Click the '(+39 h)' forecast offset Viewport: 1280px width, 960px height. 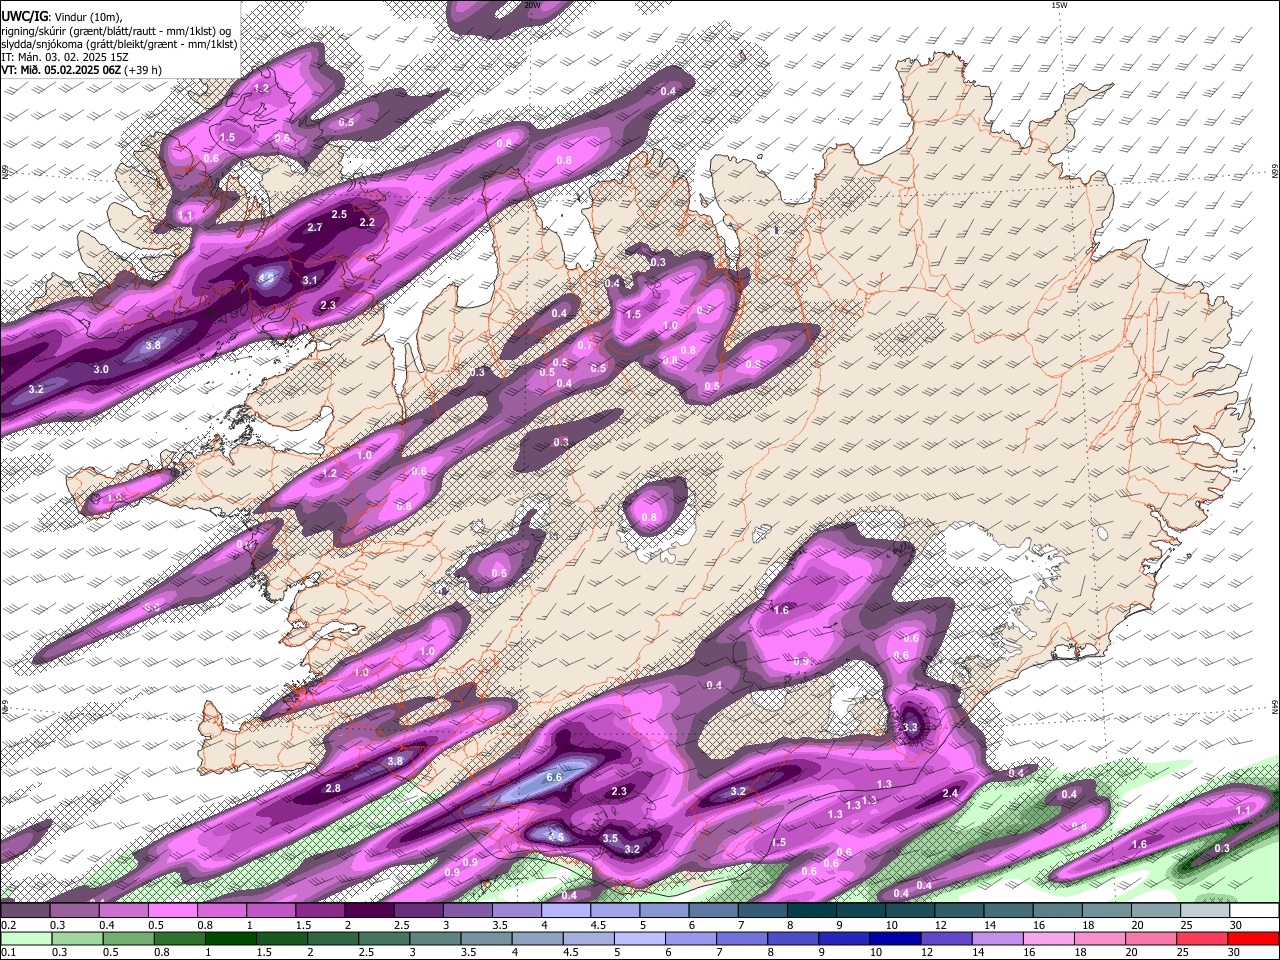tap(144, 70)
